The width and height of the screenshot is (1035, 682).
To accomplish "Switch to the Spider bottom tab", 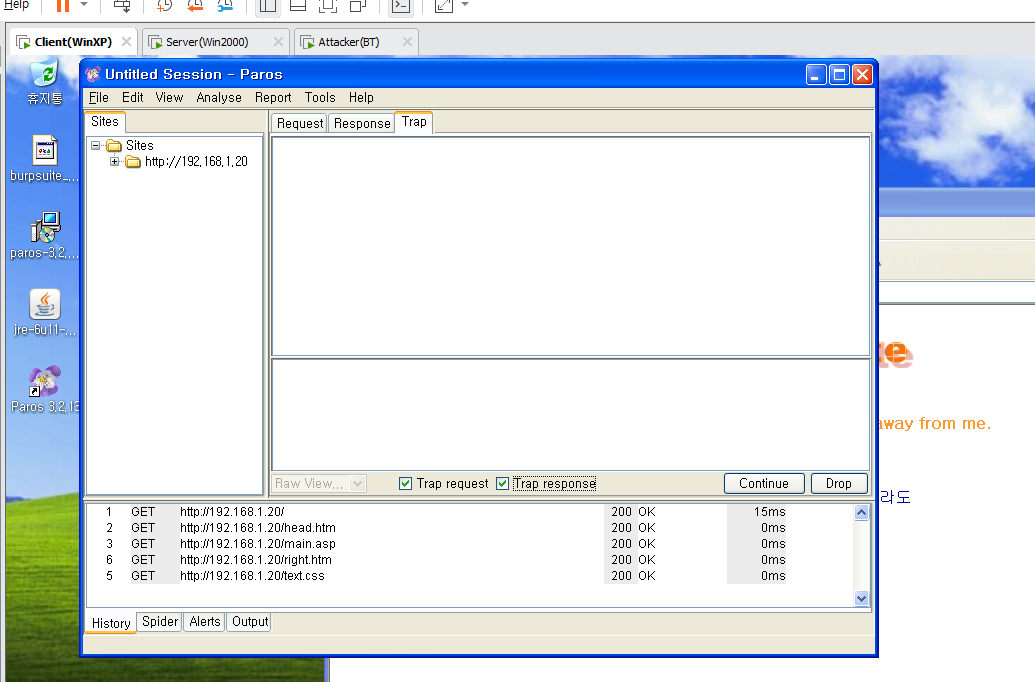I will (160, 622).
